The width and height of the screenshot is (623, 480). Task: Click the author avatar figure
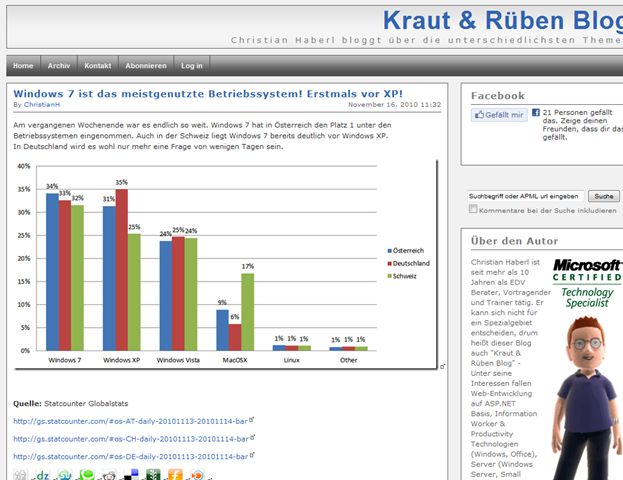click(586, 397)
